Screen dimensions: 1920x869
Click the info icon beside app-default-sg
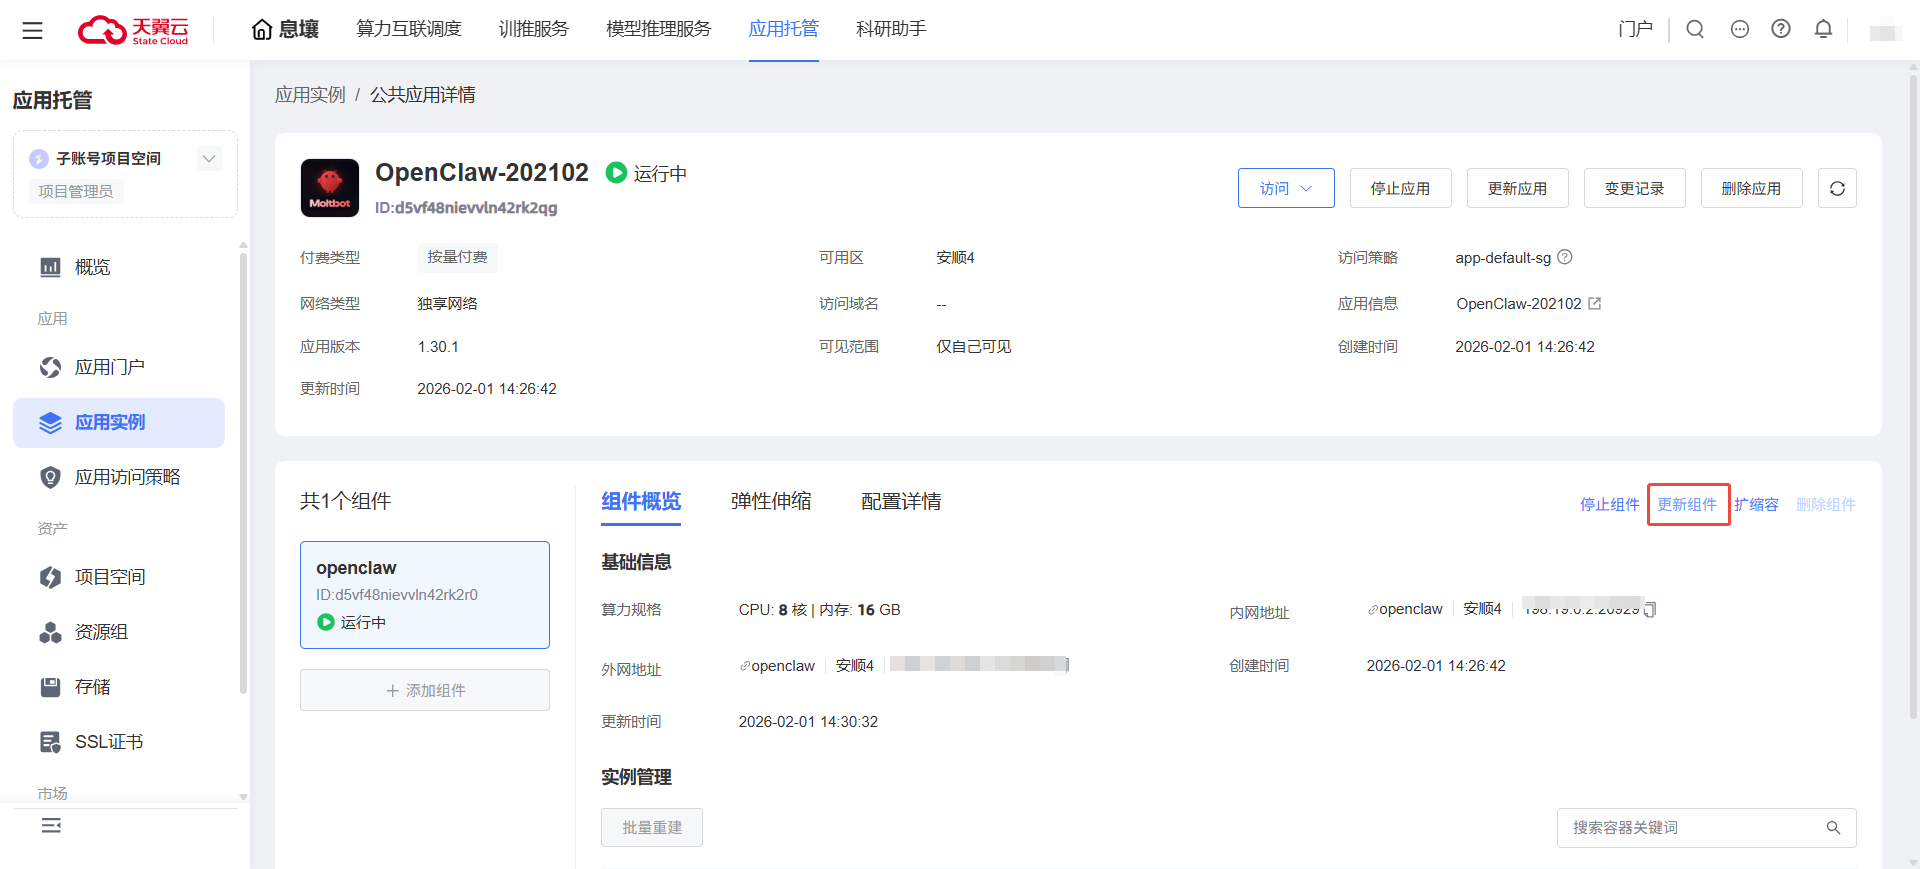click(1565, 257)
